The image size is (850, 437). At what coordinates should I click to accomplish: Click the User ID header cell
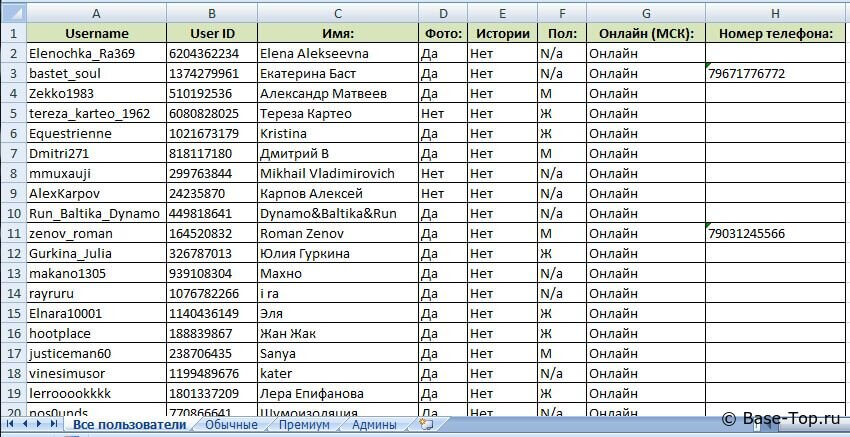click(x=211, y=33)
